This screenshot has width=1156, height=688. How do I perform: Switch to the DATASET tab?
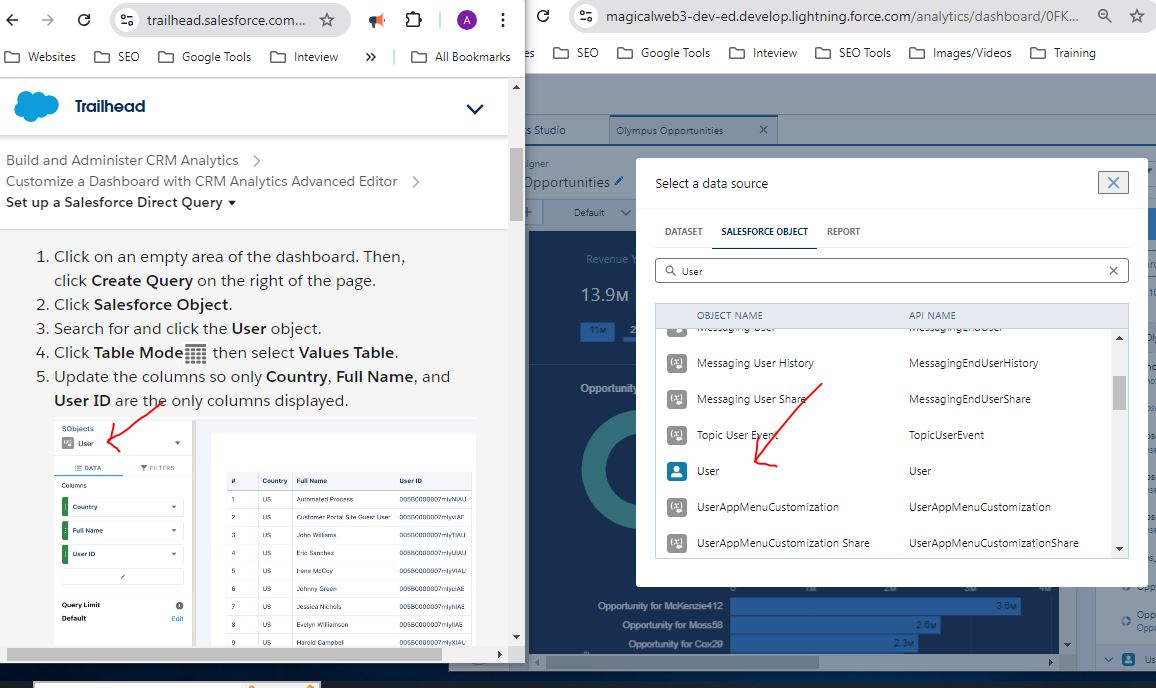click(683, 232)
